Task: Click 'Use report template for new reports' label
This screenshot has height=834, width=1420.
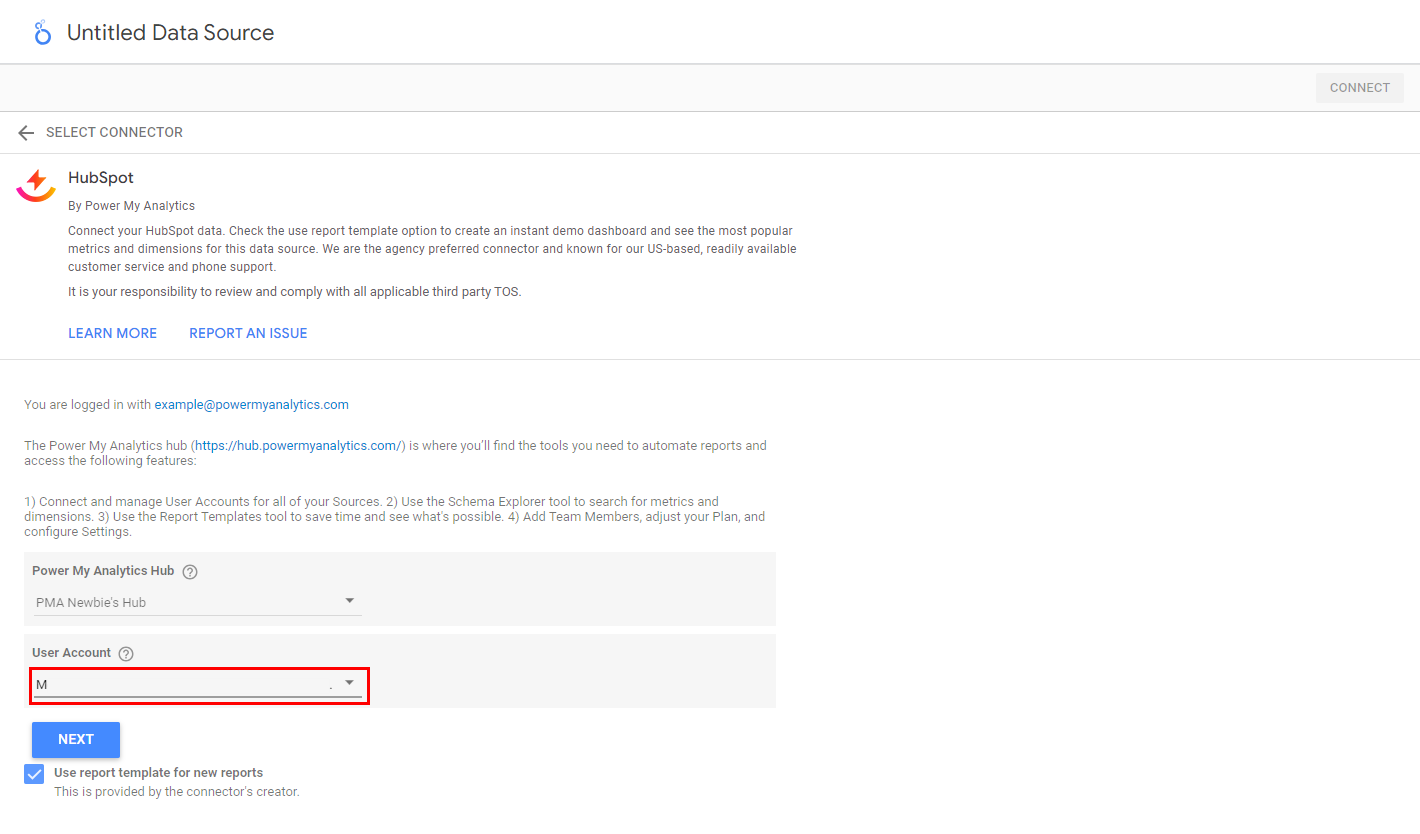Action: pos(158,773)
